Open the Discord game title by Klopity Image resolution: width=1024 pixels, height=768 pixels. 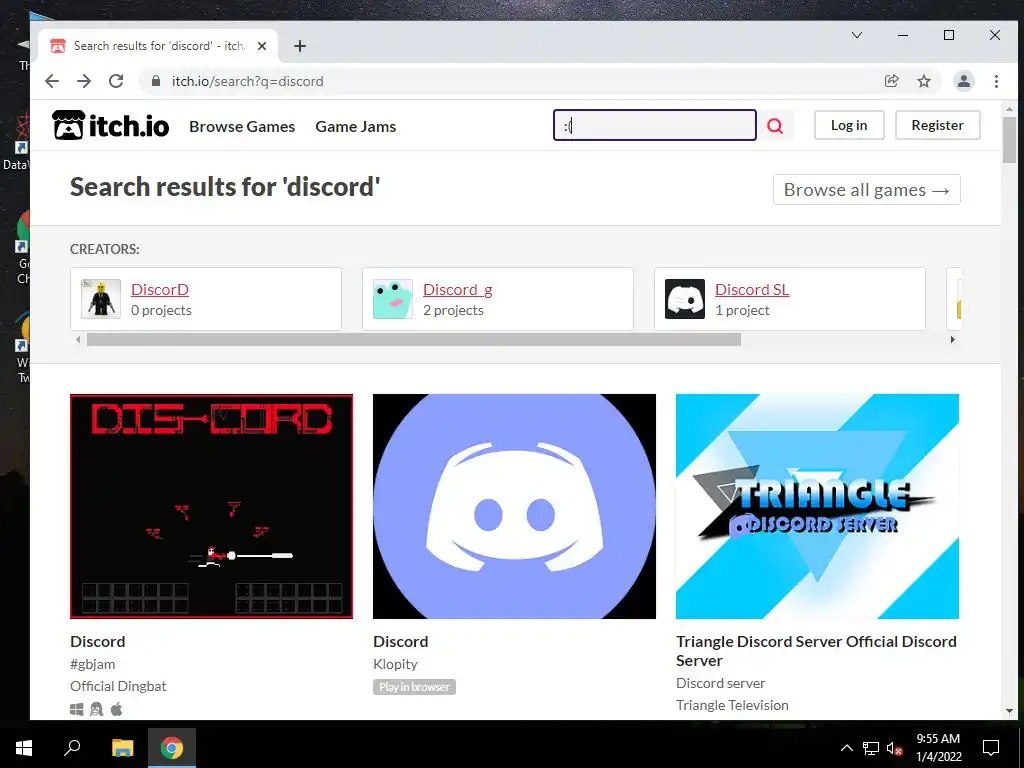coord(401,641)
